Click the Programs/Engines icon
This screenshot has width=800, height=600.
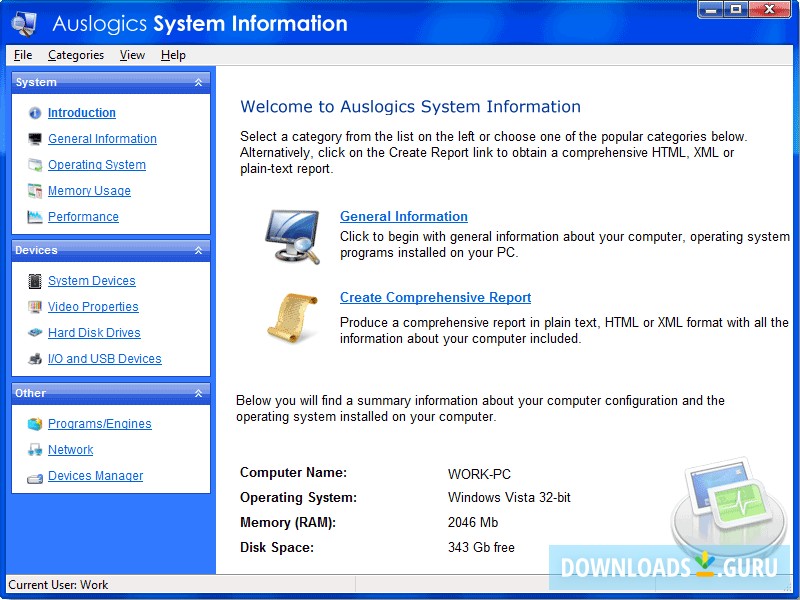35,424
